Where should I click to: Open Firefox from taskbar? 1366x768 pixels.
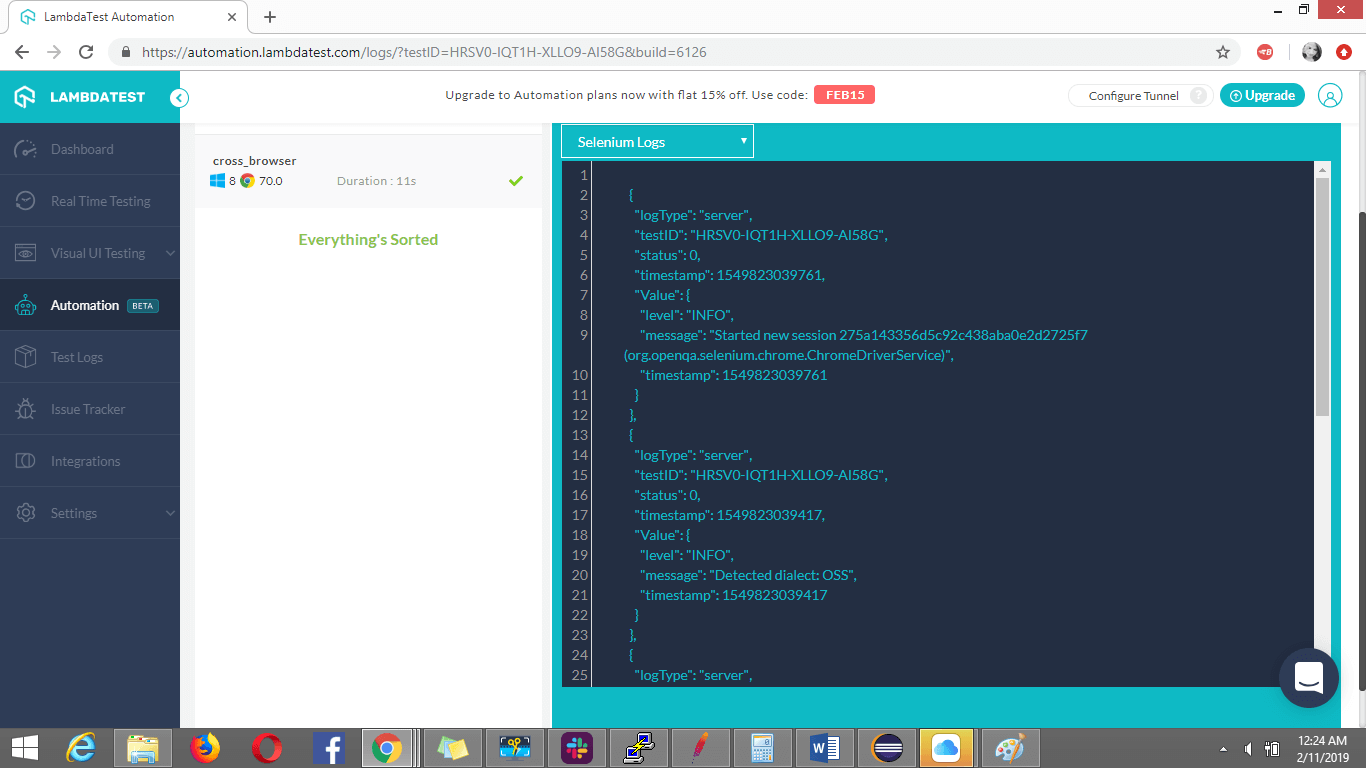205,747
